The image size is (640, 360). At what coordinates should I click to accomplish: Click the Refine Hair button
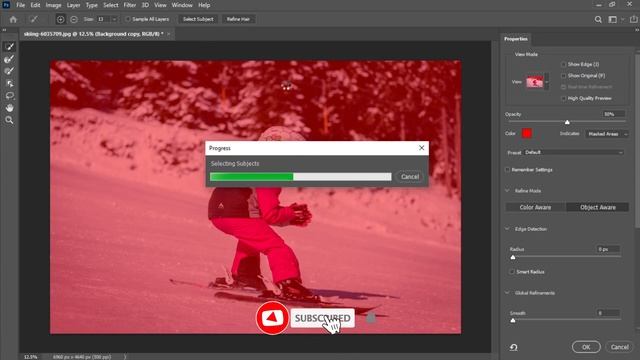(238, 19)
